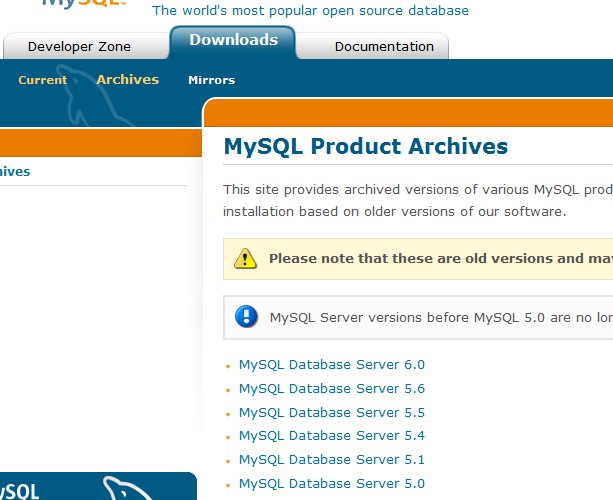The height and width of the screenshot is (500, 613).
Task: Click the MySQL logo at top
Action: 84,4
